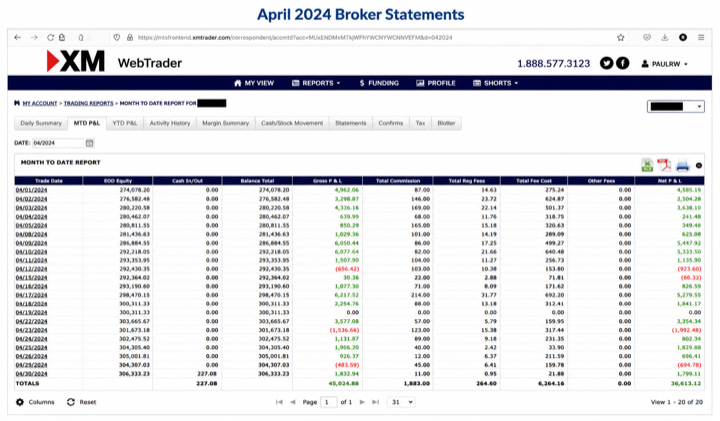This screenshot has height=421, width=720.
Task: Open the Cash/Stock Movement tab
Action: [x=292, y=123]
